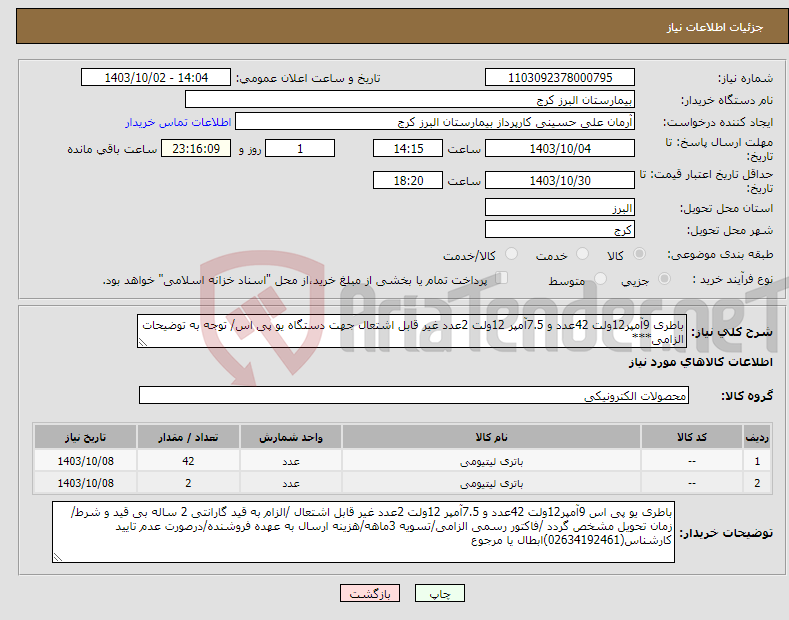Click remaining days field showing 1
Viewport: 789px width, 620px height.
click(x=300, y=148)
